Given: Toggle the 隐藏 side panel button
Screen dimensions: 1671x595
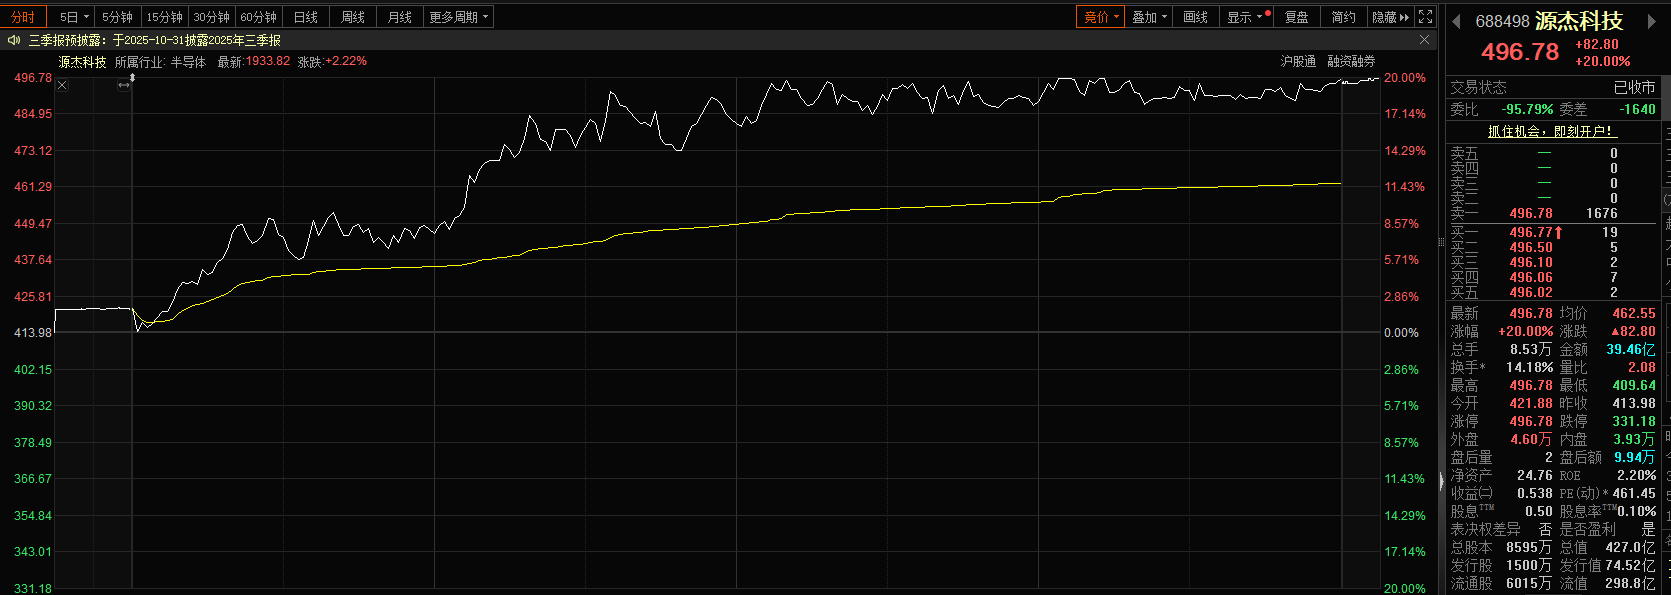Looking at the screenshot, I should tap(1390, 17).
